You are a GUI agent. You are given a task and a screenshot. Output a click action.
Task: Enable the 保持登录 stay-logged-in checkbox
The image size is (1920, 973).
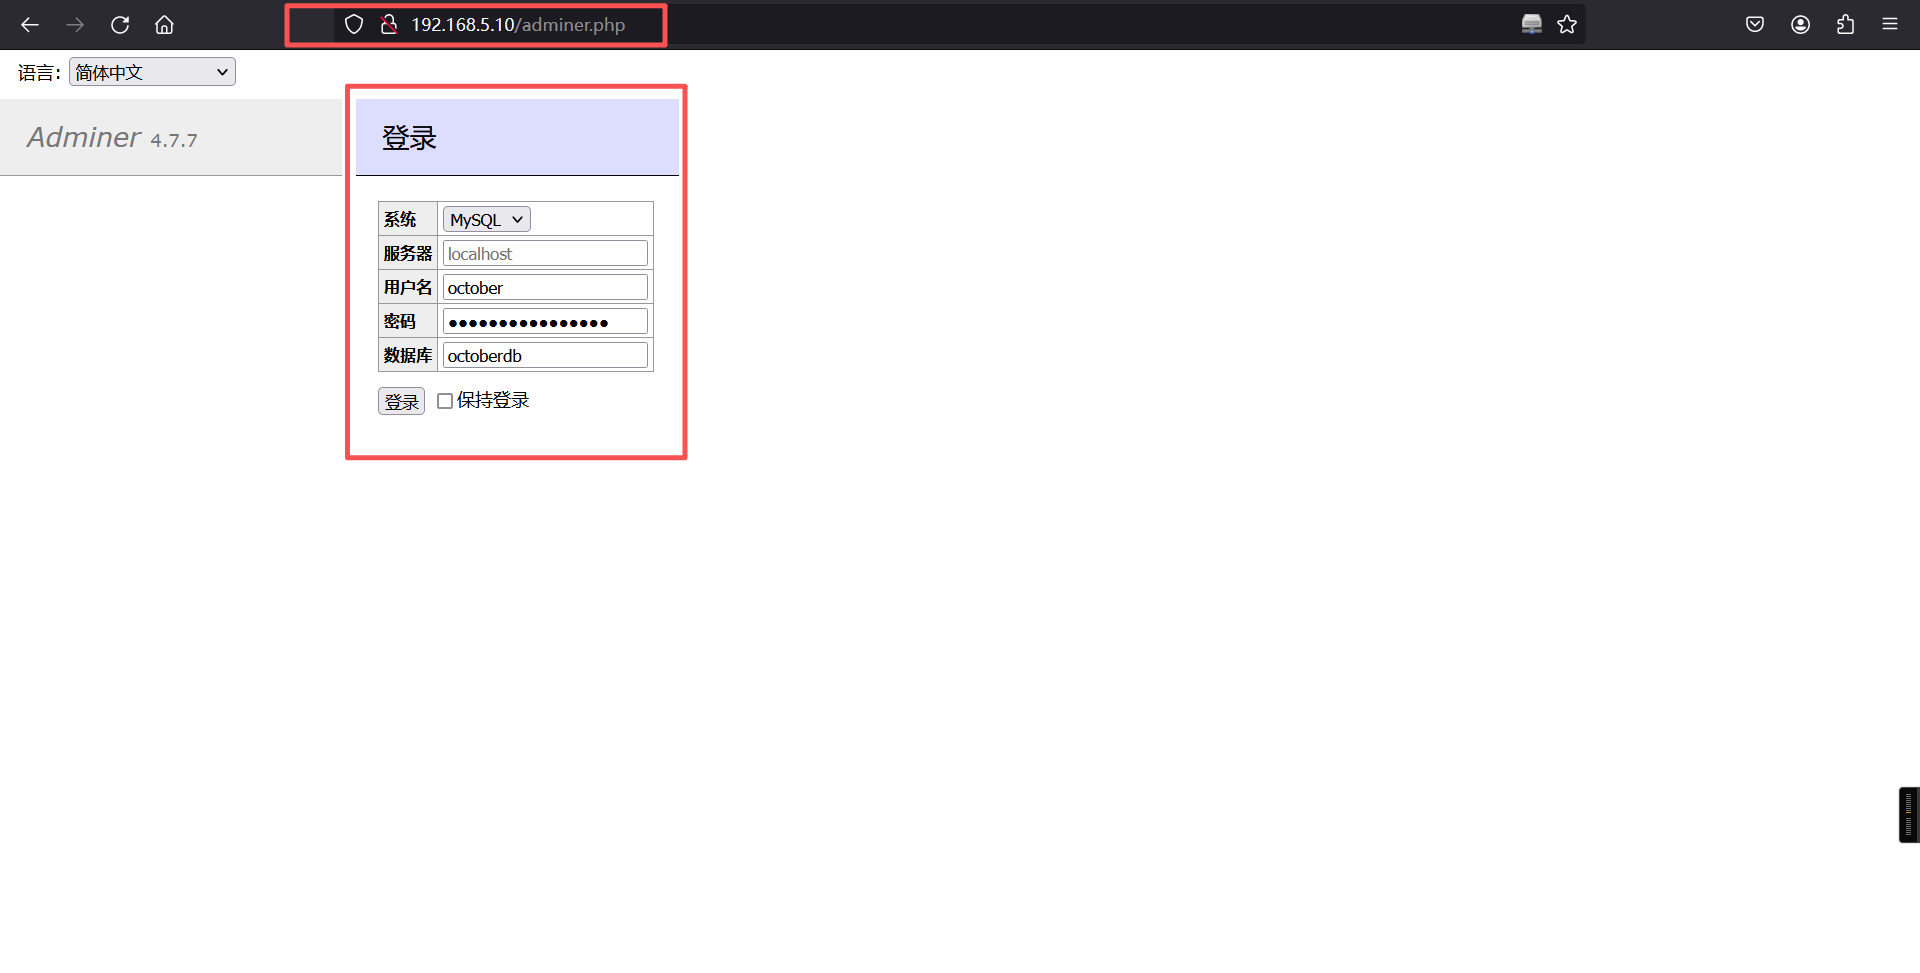pyautogui.click(x=445, y=401)
